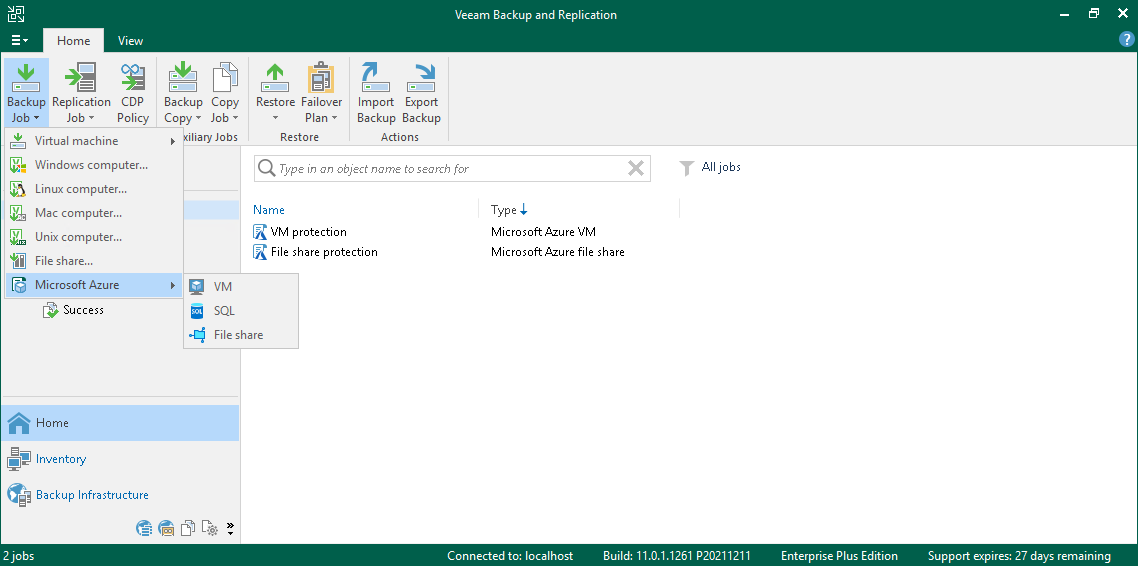Screen dimensions: 1138x566
Task: Click the Backup Infrastructure globe icon
Action: pos(19,495)
